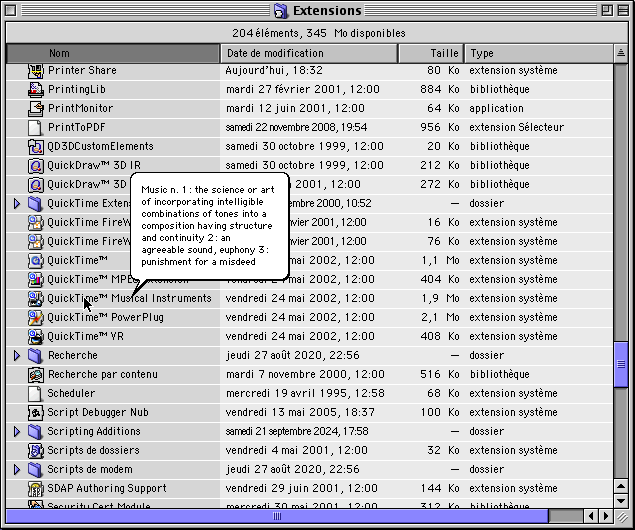Click the PrintToPDF file name

pyautogui.click(x=77, y=128)
